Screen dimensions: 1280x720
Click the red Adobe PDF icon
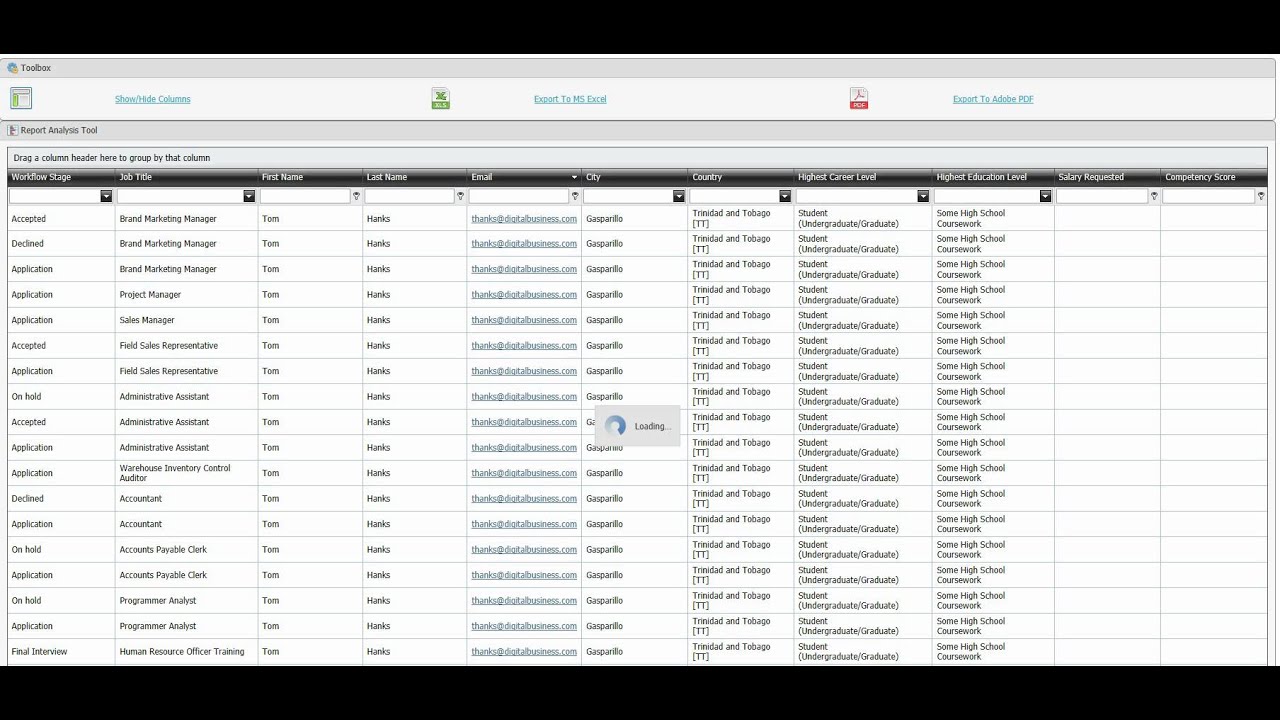[858, 98]
